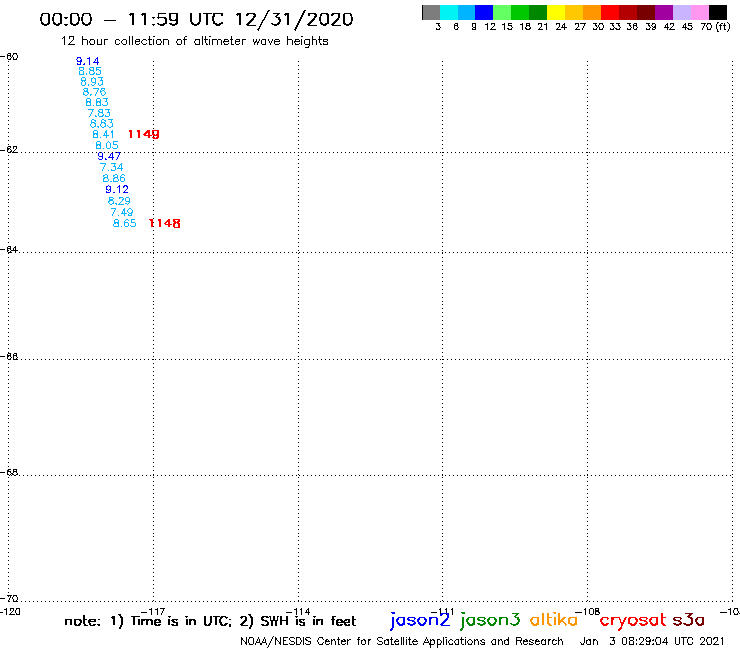
Task: Select the -64 latitude axis label
Action: point(9,249)
